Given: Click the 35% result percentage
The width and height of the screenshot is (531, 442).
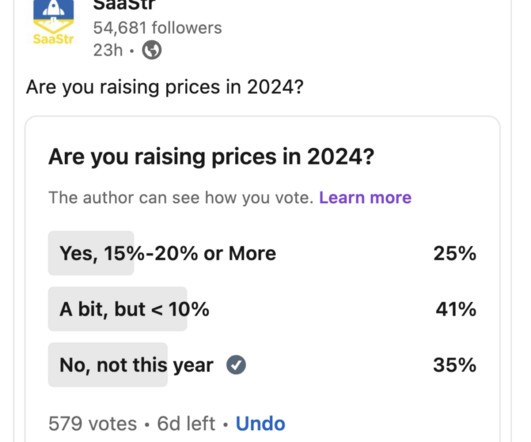Looking at the screenshot, I should click(x=455, y=365).
